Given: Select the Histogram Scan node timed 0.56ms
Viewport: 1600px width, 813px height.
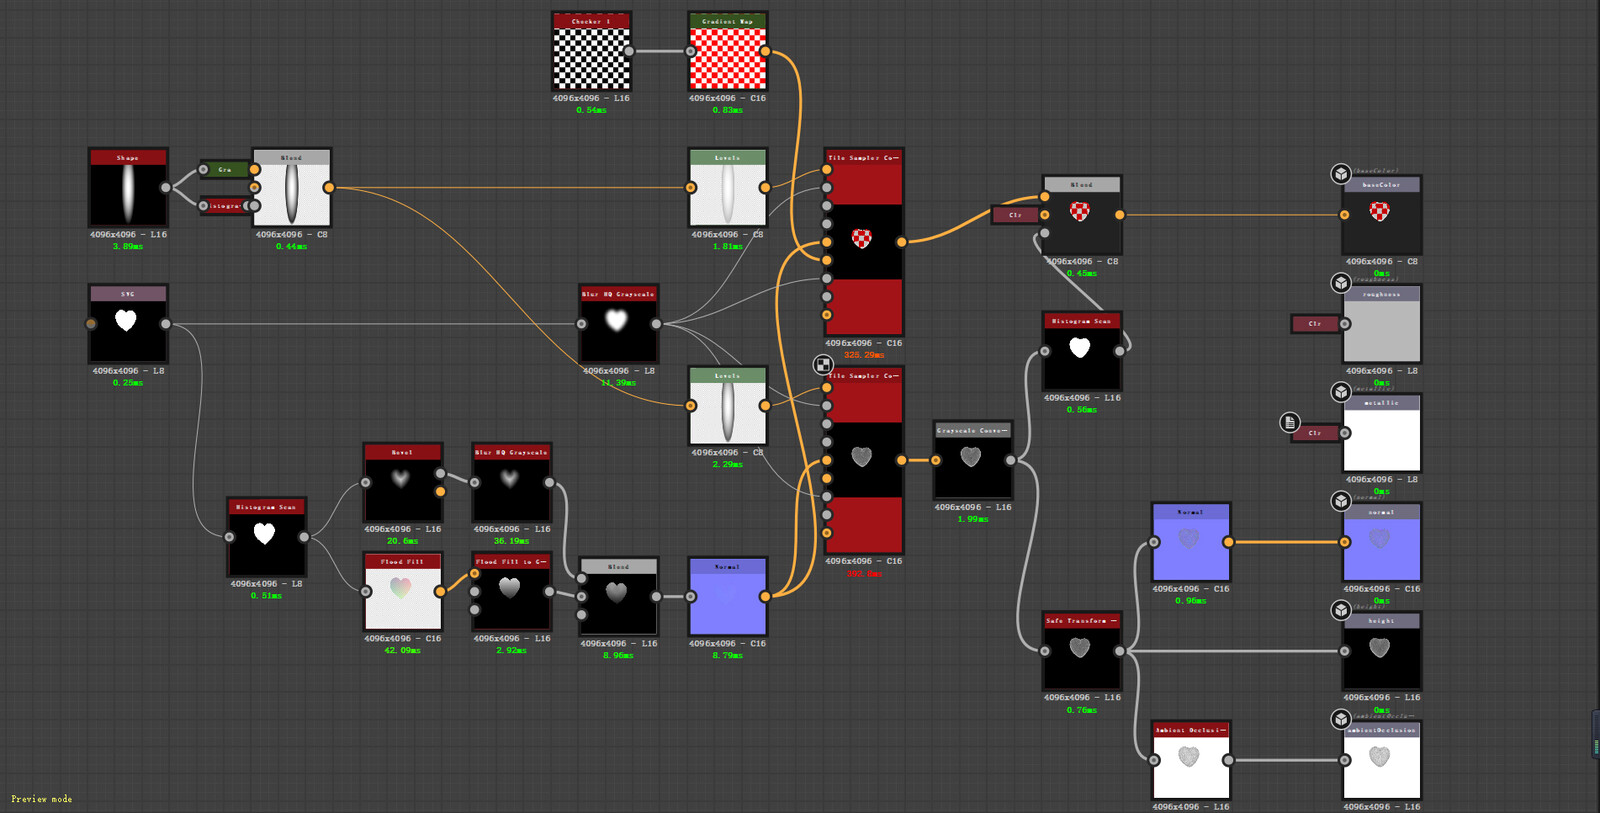Looking at the screenshot, I should pyautogui.click(x=1082, y=351).
